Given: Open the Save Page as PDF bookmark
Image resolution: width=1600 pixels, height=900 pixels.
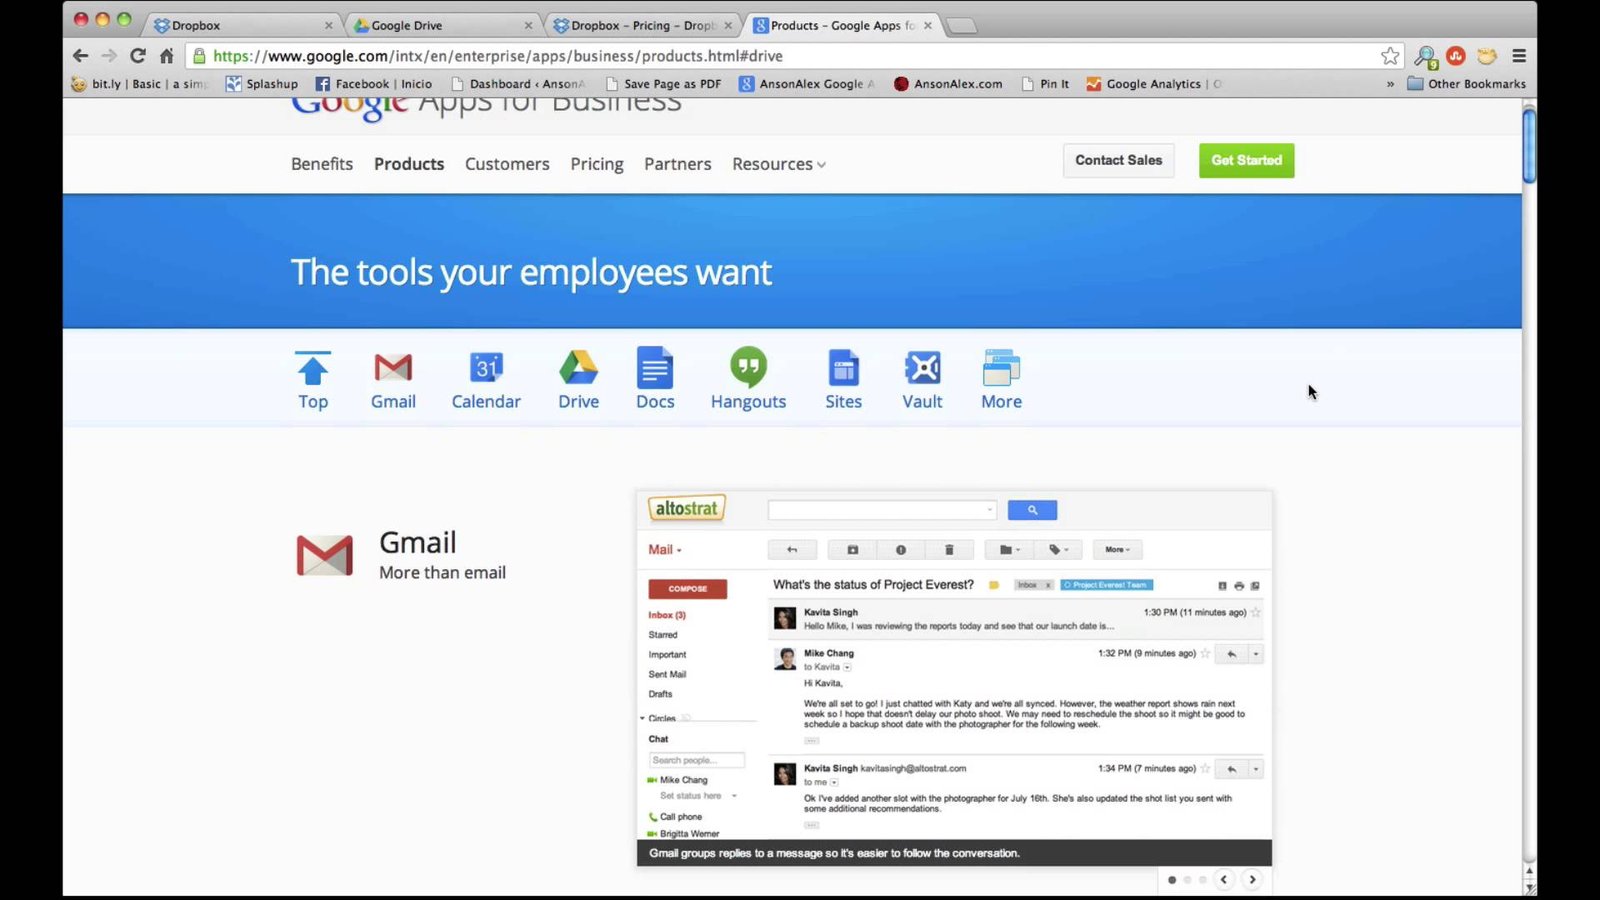Looking at the screenshot, I should point(664,84).
